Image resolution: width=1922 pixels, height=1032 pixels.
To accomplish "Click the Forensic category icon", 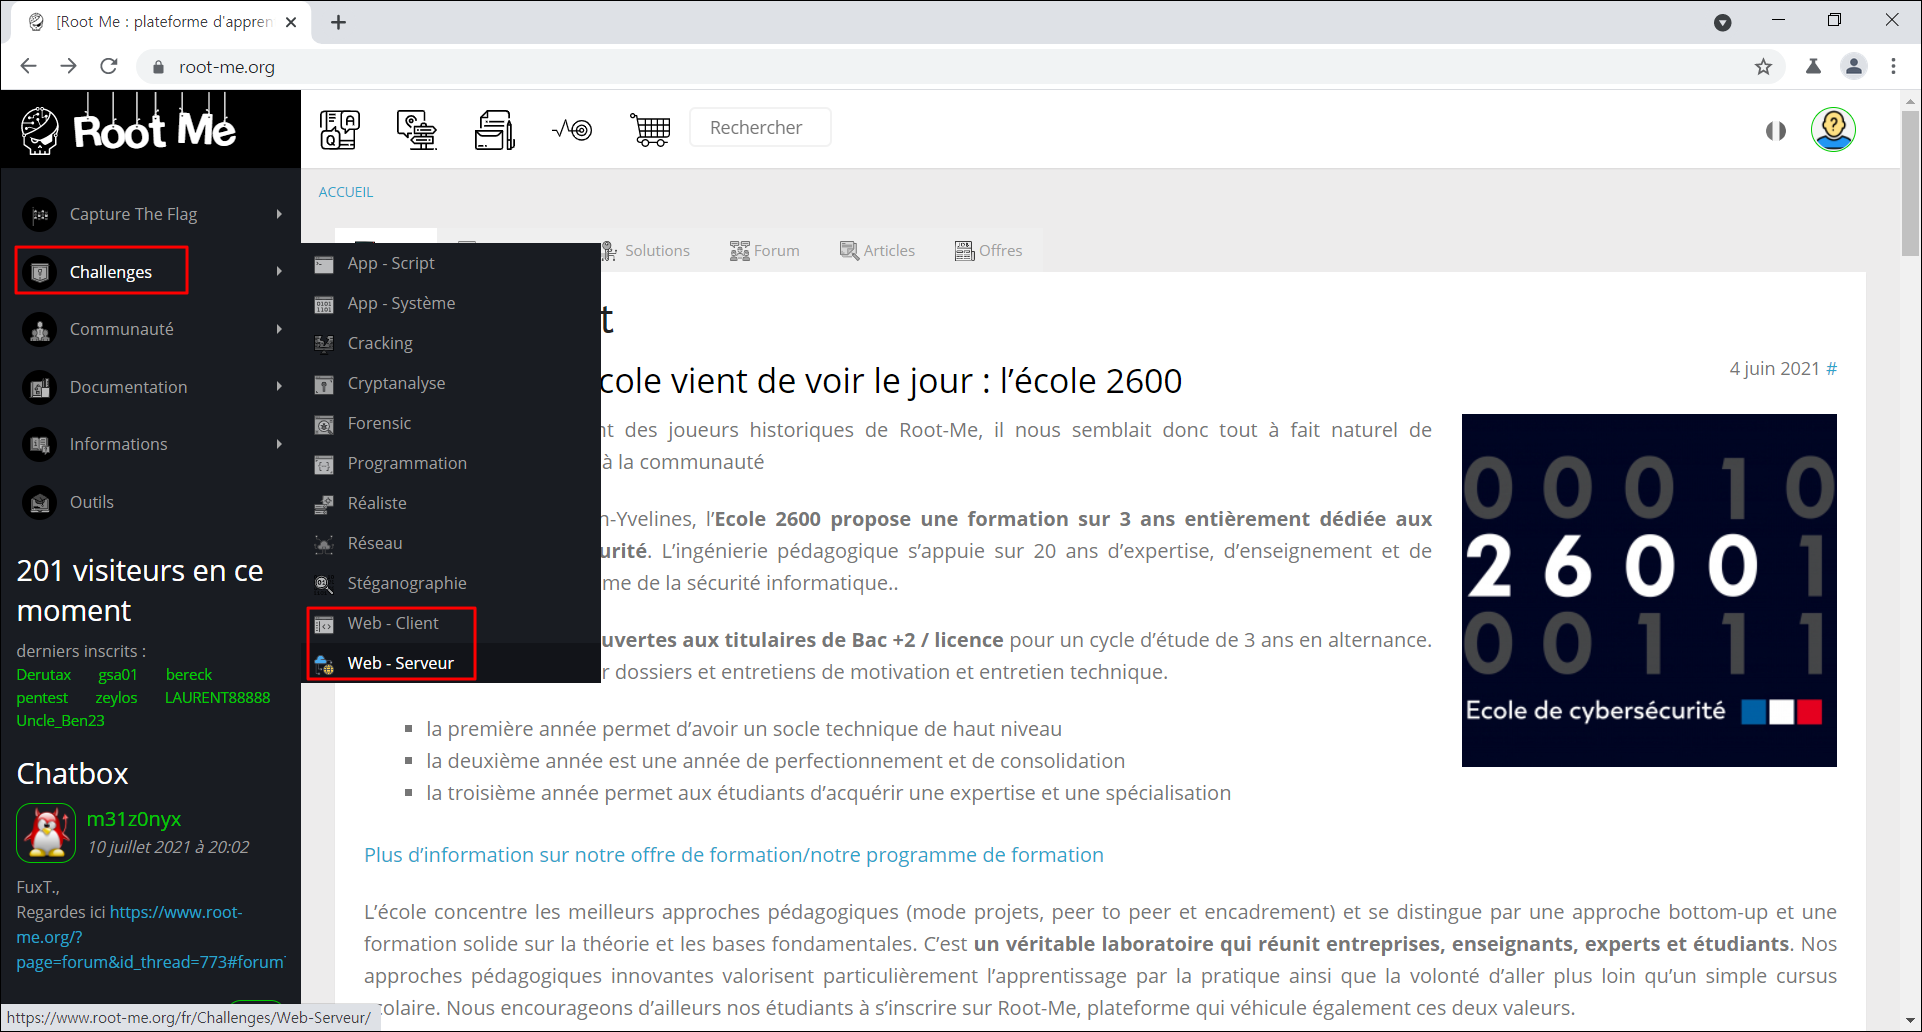I will (x=324, y=424).
